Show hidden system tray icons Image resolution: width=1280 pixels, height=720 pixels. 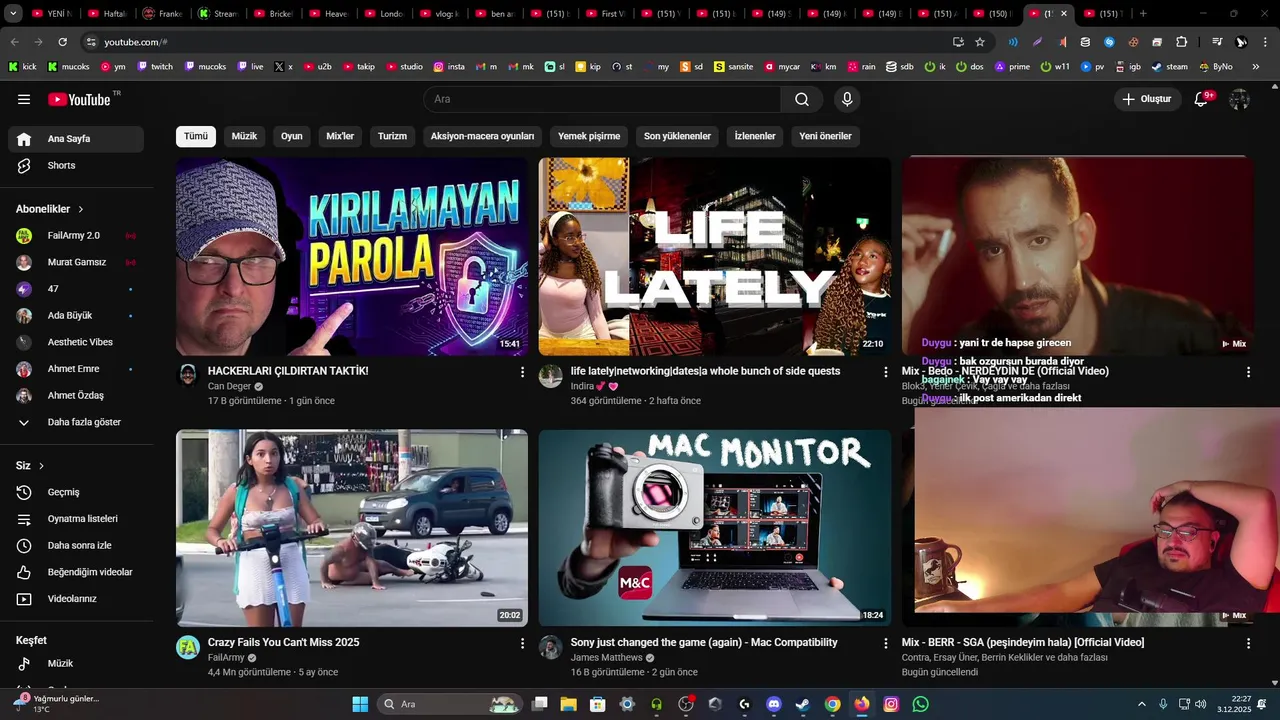click(x=1142, y=704)
